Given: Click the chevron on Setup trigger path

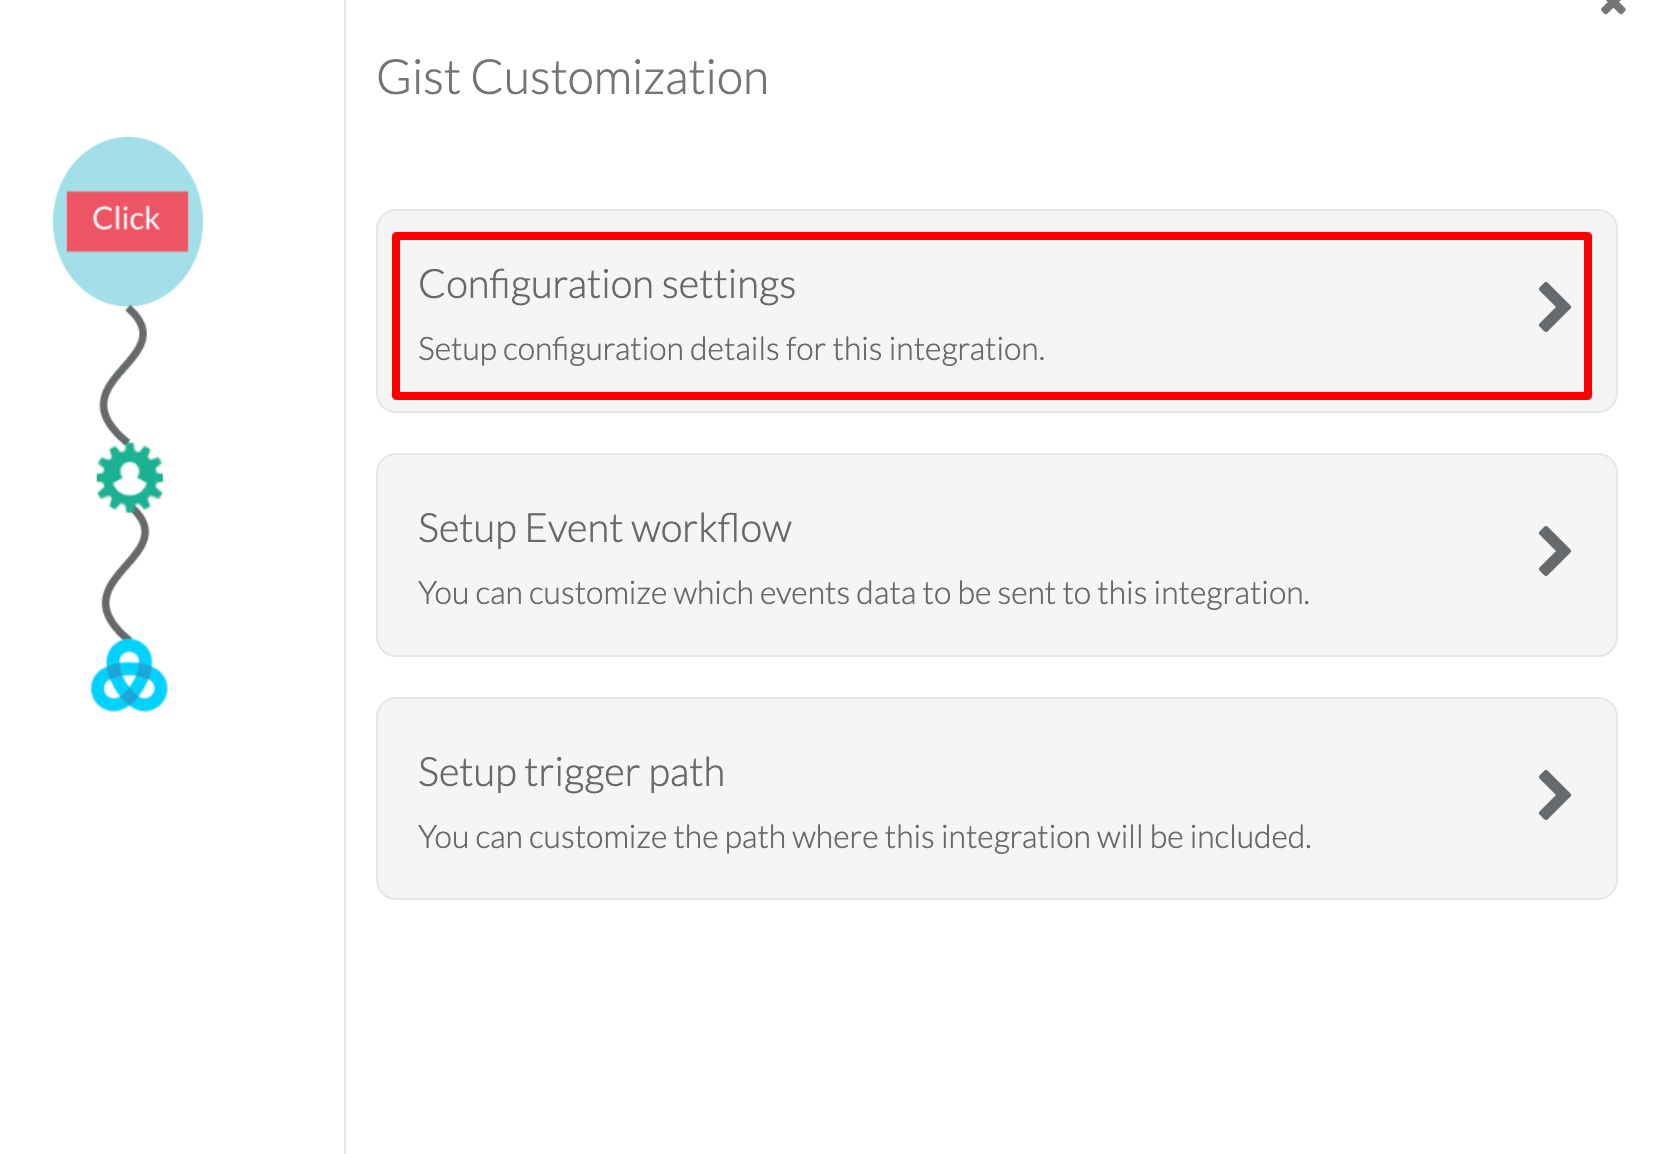Looking at the screenshot, I should [x=1553, y=795].
